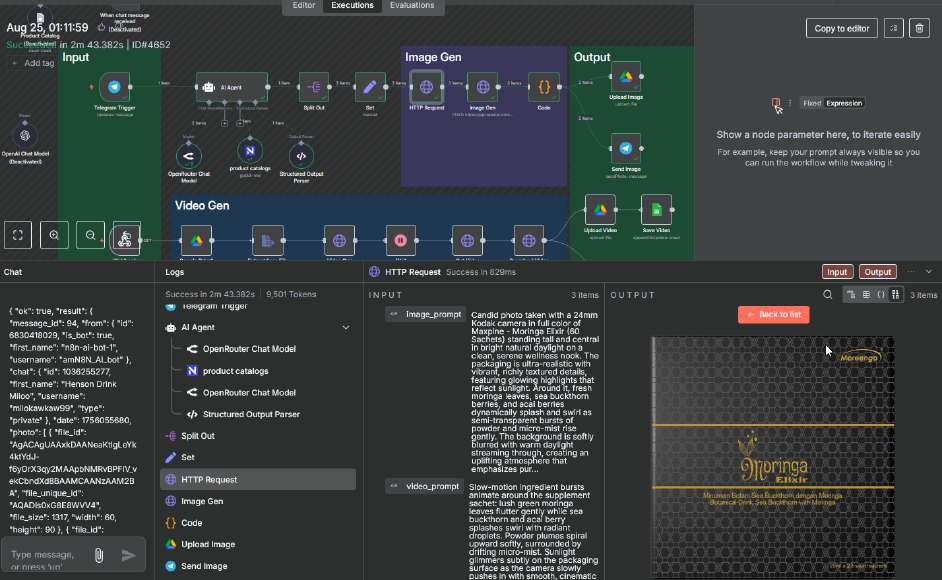Image resolution: width=942 pixels, height=580 pixels.
Task: Open the Send Image log entry
Action: click(x=258, y=566)
